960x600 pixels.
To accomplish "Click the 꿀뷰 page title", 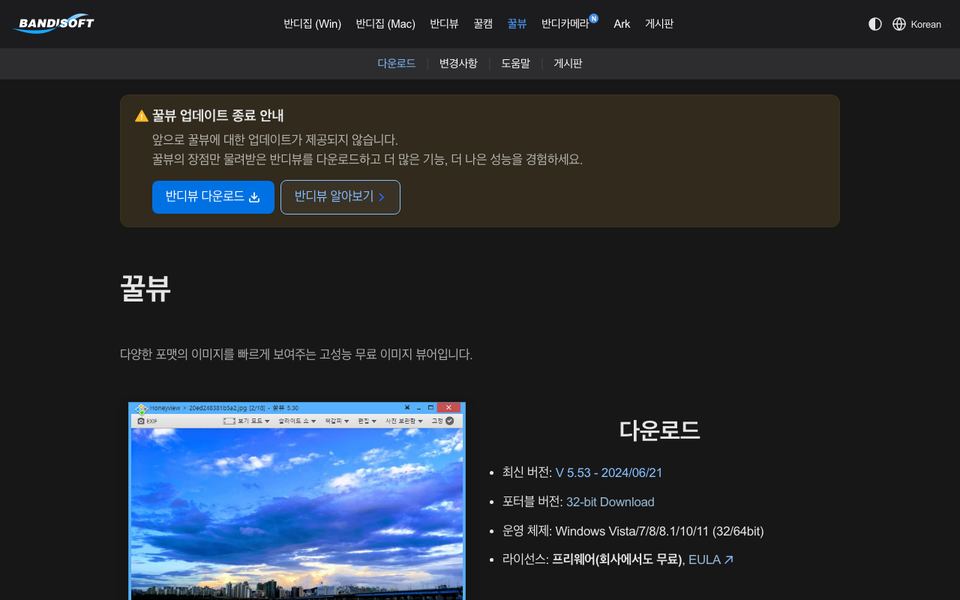I will tap(145, 288).
